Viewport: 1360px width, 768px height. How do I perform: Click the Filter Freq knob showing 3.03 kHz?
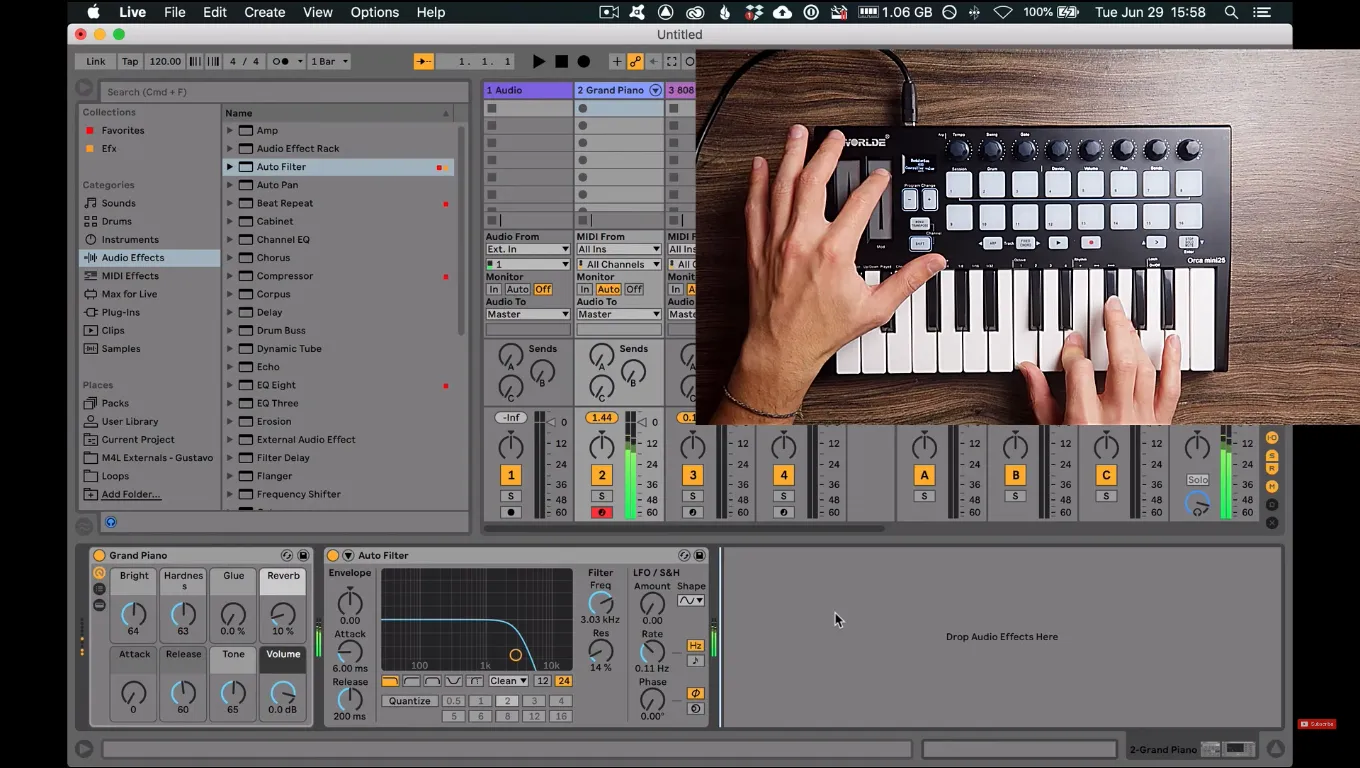coord(600,602)
